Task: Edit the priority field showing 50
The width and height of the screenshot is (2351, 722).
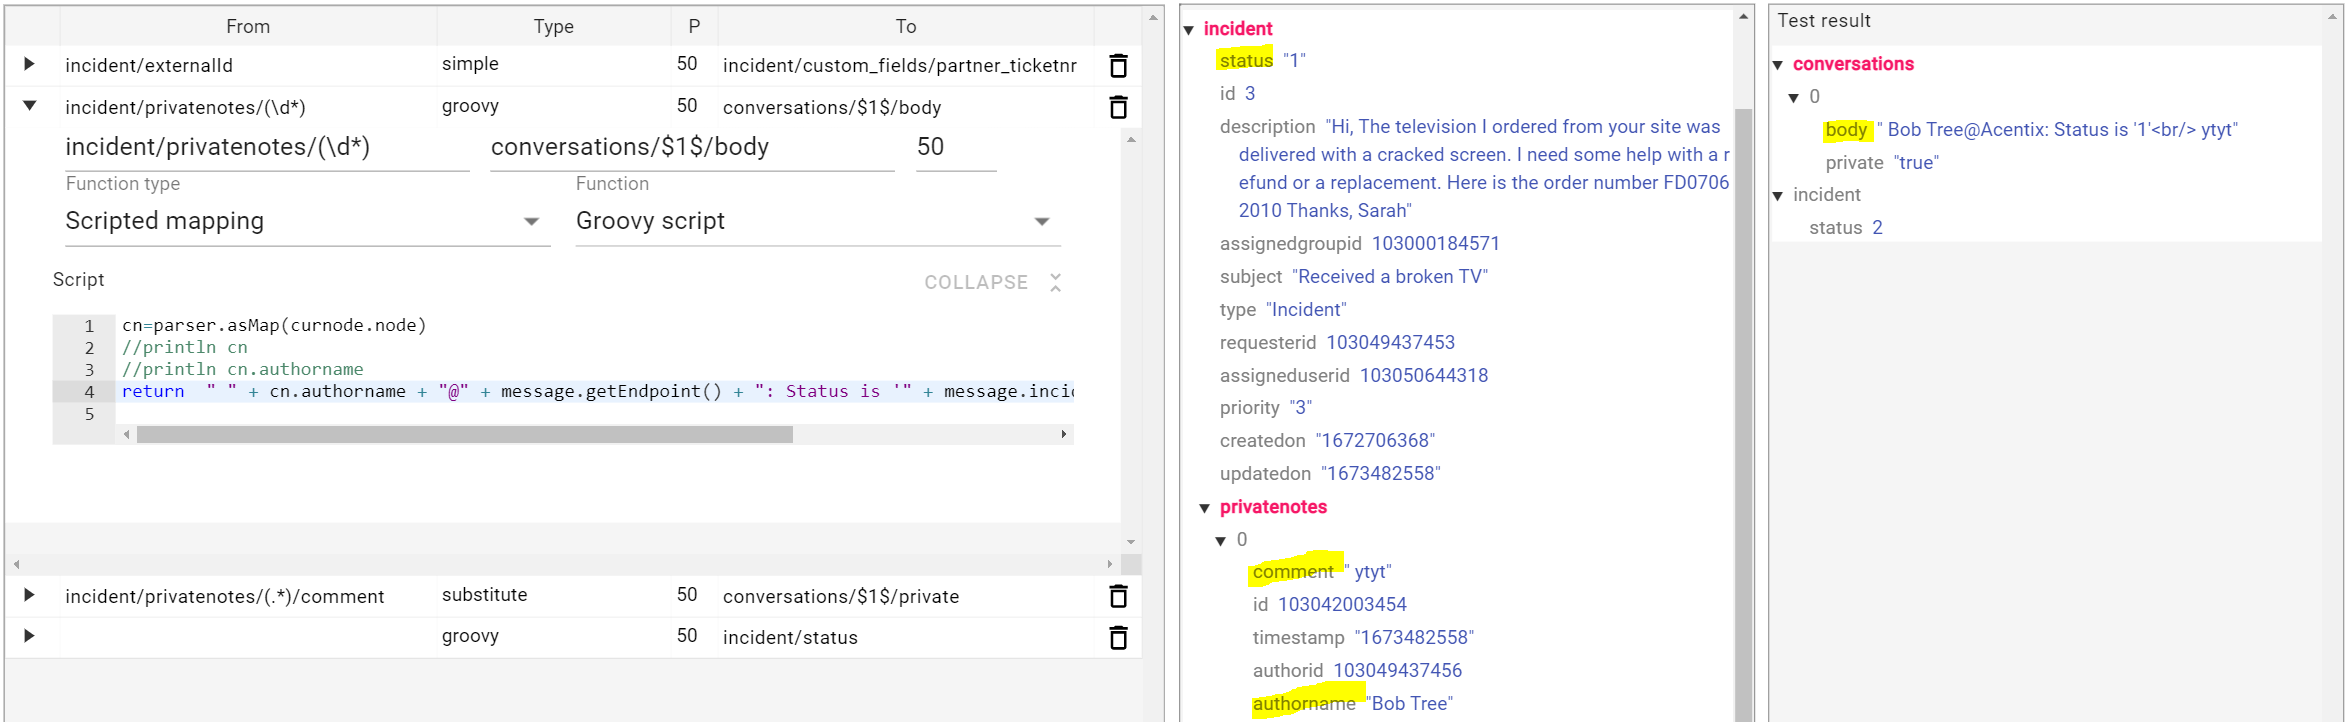Action: pos(954,148)
